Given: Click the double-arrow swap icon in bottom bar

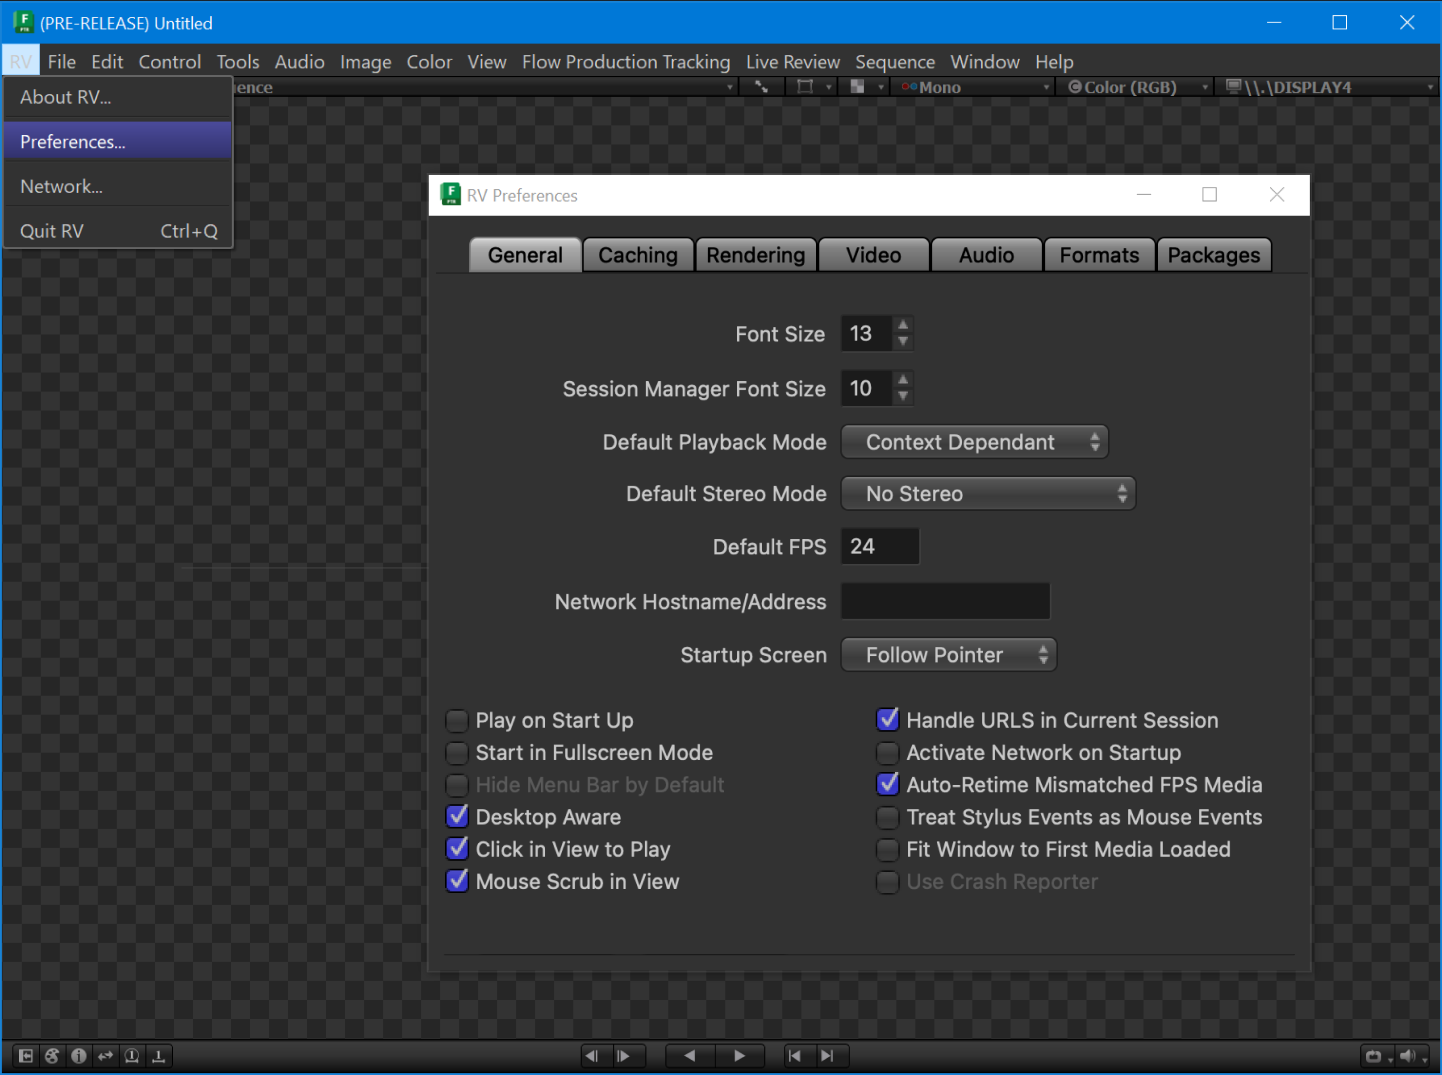Looking at the screenshot, I should click(105, 1056).
